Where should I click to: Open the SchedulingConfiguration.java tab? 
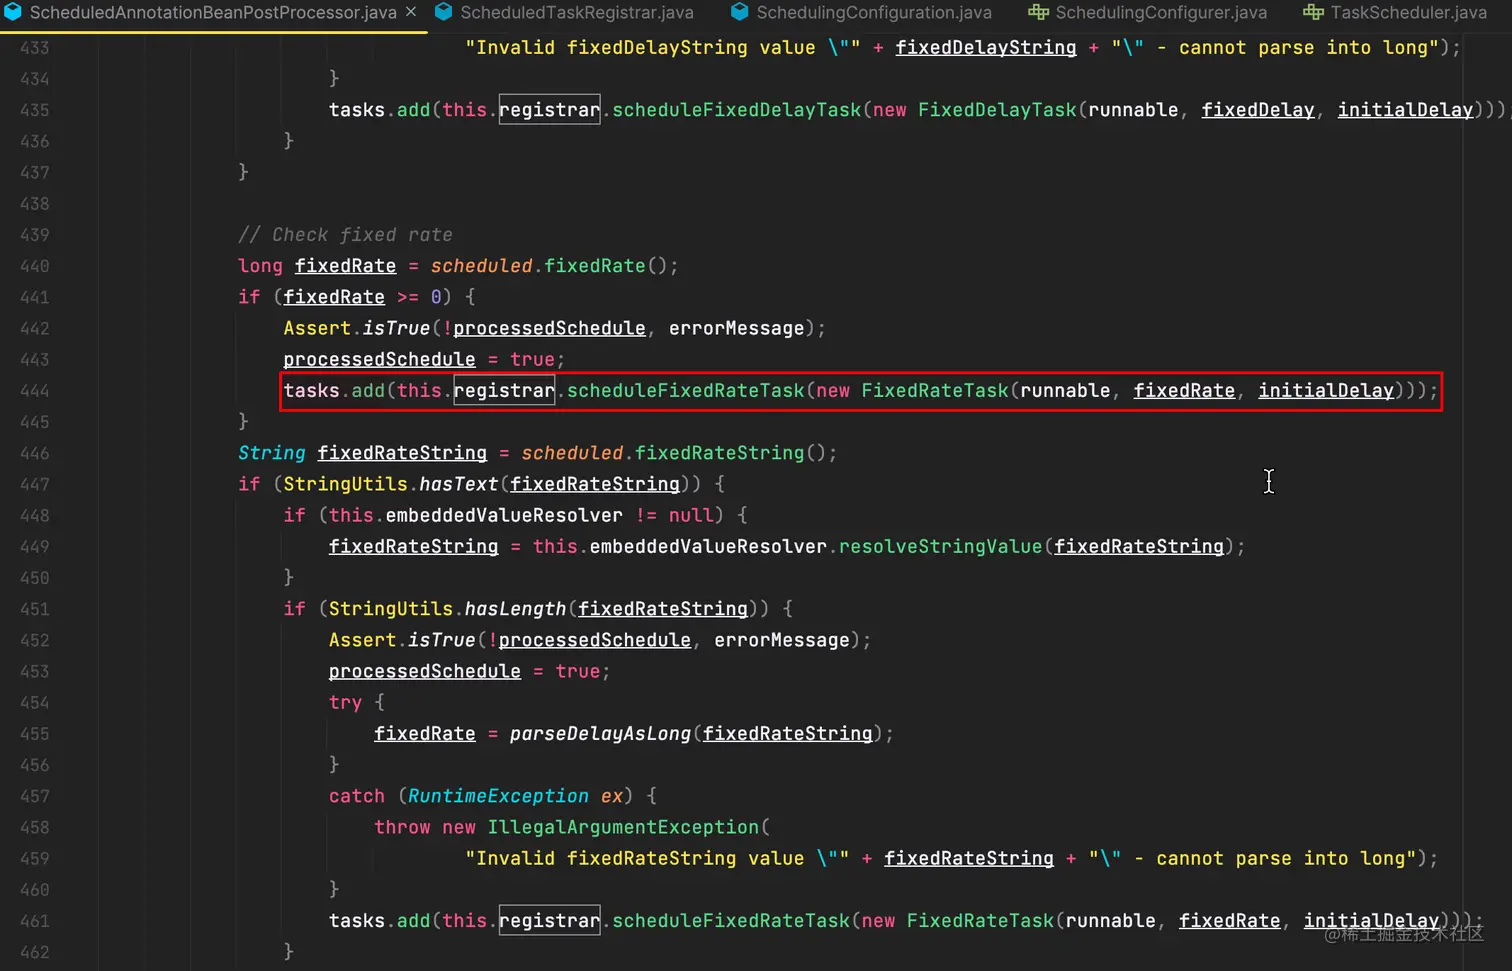(873, 13)
